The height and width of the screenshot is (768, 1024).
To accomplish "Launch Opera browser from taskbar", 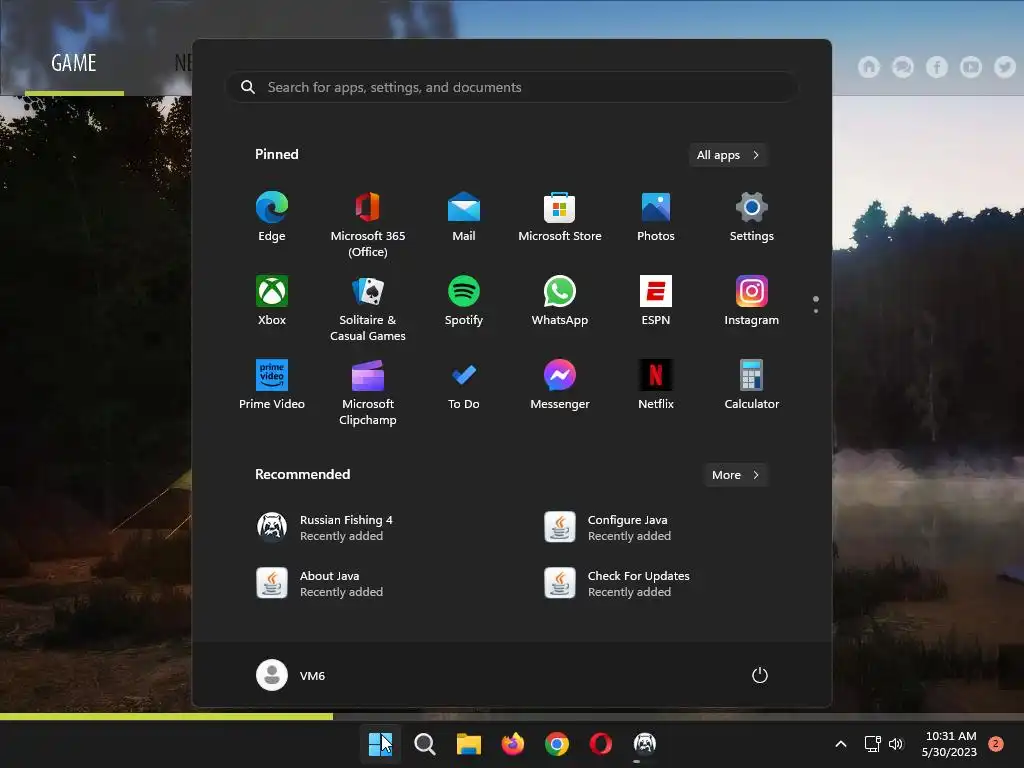I will tap(601, 744).
